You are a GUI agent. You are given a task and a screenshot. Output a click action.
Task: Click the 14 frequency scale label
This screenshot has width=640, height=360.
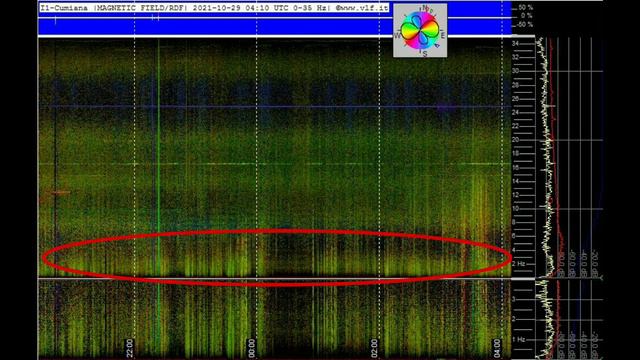click(516, 181)
